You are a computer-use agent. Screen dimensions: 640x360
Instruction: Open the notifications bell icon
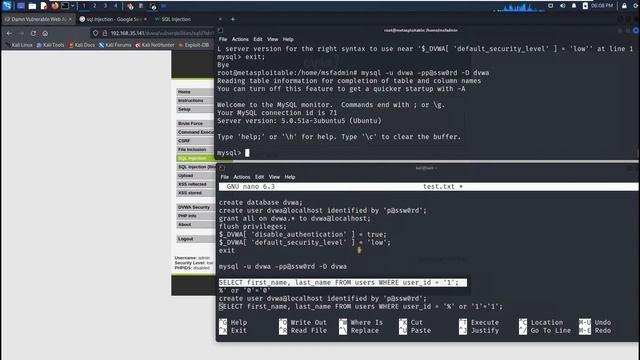pyautogui.click(x=574, y=6)
